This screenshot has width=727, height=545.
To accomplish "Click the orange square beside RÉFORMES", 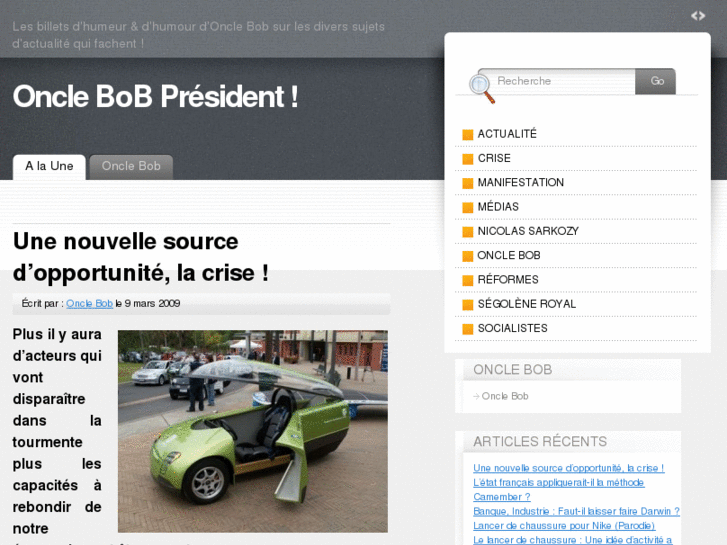I will [x=467, y=280].
